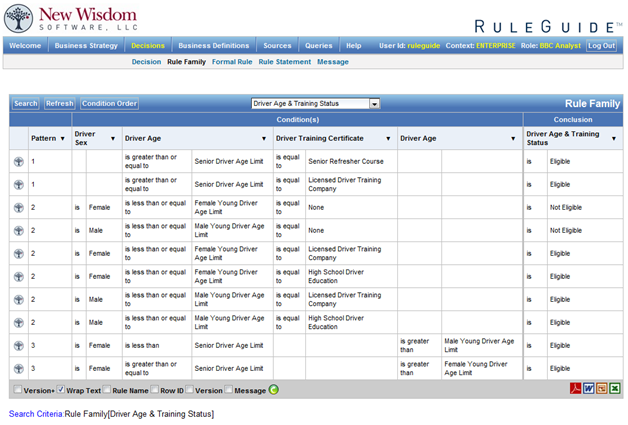Open the first Driver Age column dropdown arrow

(264, 139)
